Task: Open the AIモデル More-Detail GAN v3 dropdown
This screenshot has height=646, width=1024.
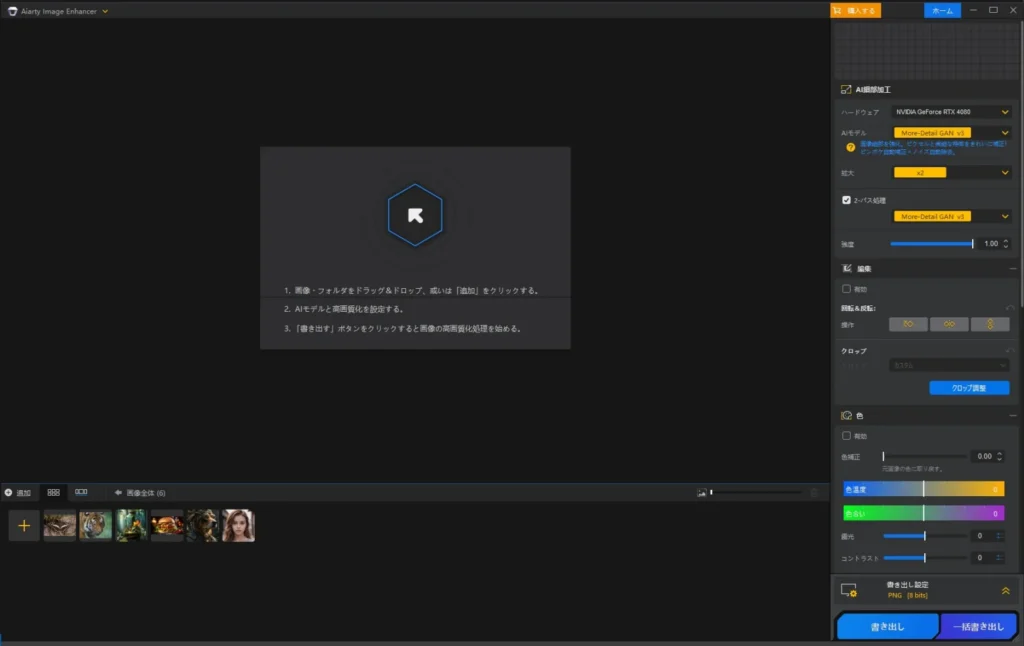Action: [x=952, y=133]
